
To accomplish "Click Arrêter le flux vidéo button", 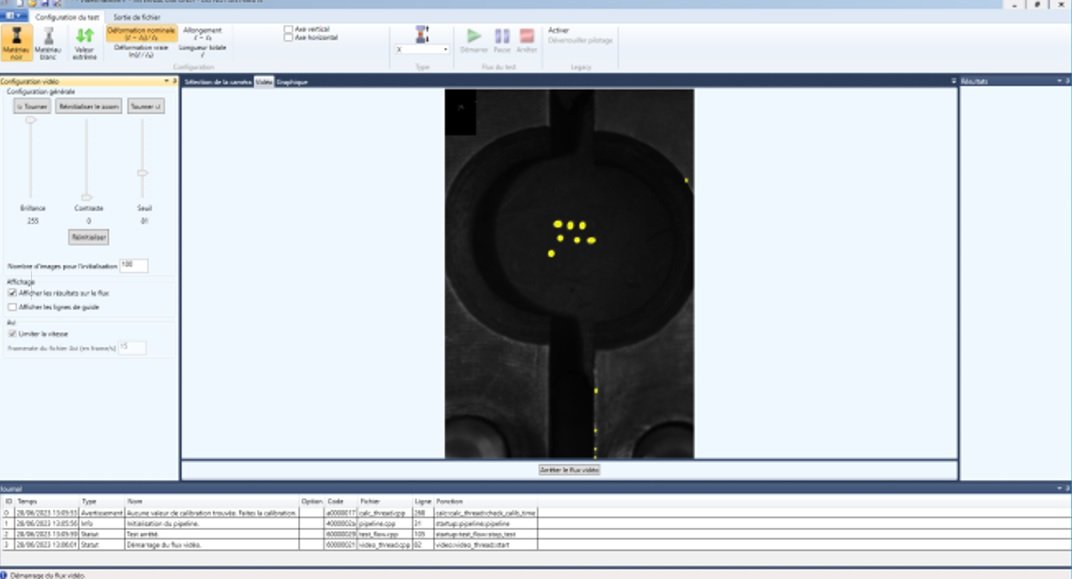I will 570,470.
